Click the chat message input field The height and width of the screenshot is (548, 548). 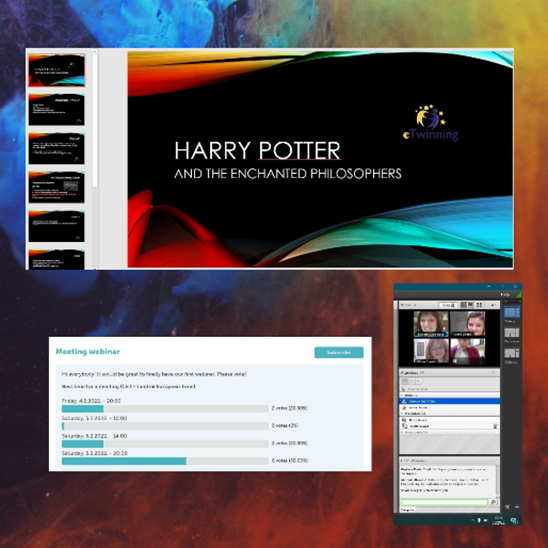(x=444, y=502)
